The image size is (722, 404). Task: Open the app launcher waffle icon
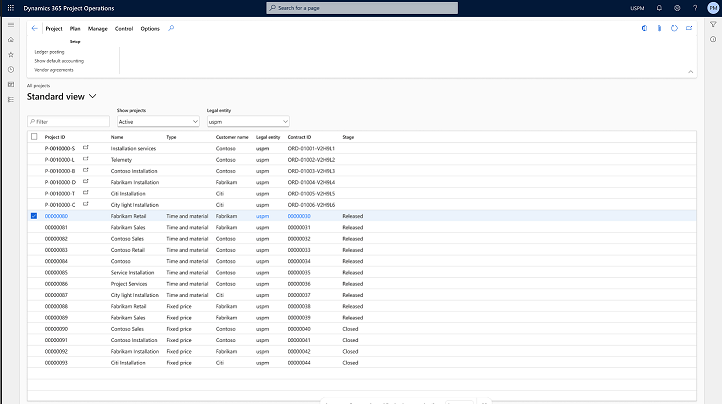click(11, 8)
